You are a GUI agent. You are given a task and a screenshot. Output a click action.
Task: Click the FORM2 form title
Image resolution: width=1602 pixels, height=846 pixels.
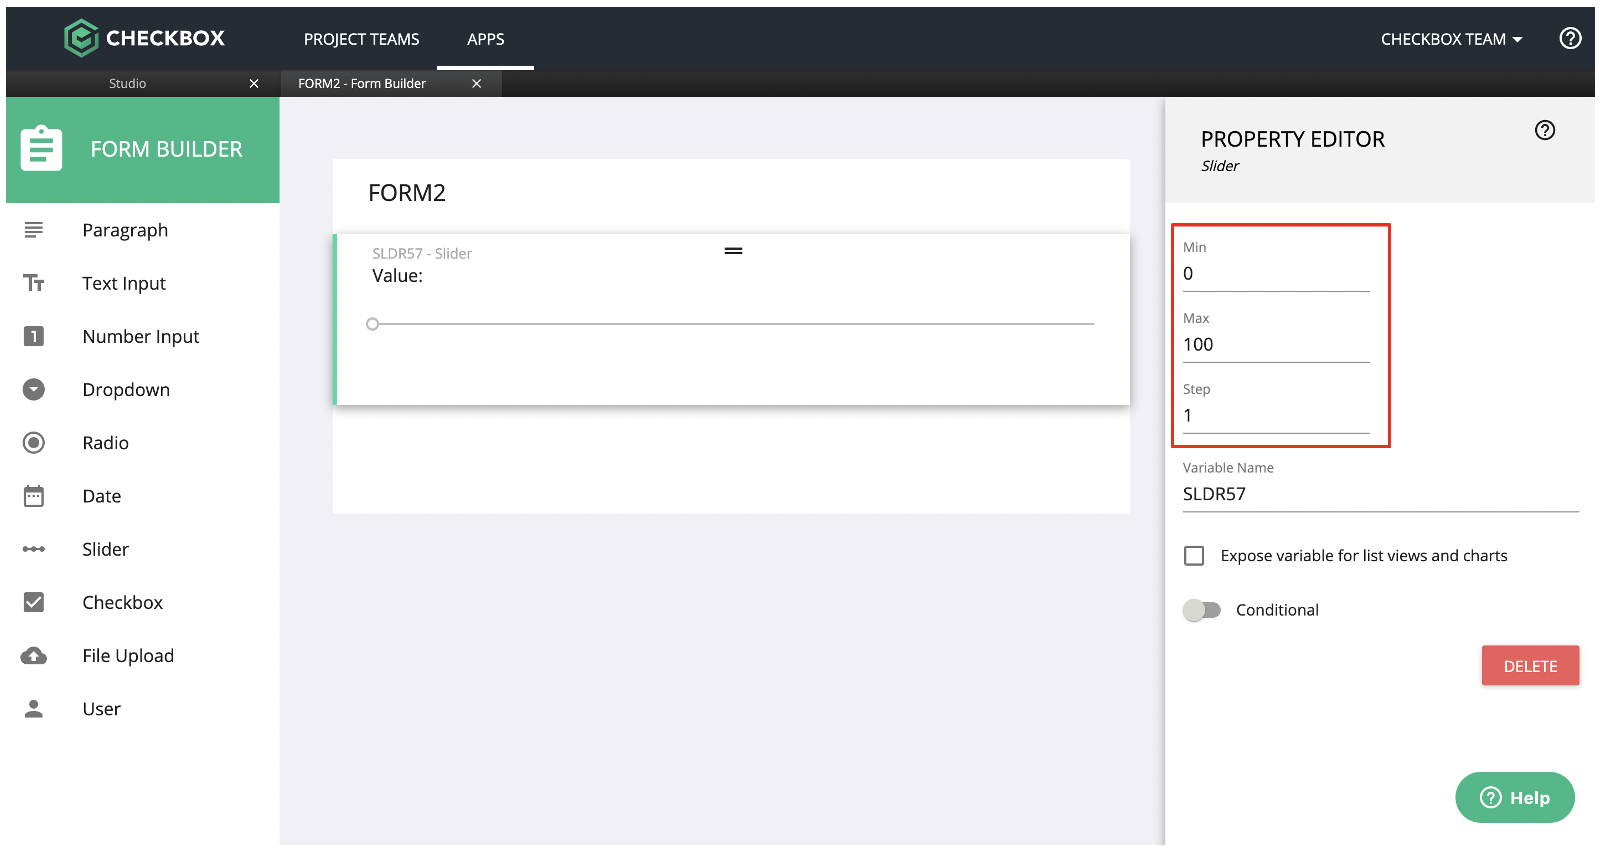[407, 193]
